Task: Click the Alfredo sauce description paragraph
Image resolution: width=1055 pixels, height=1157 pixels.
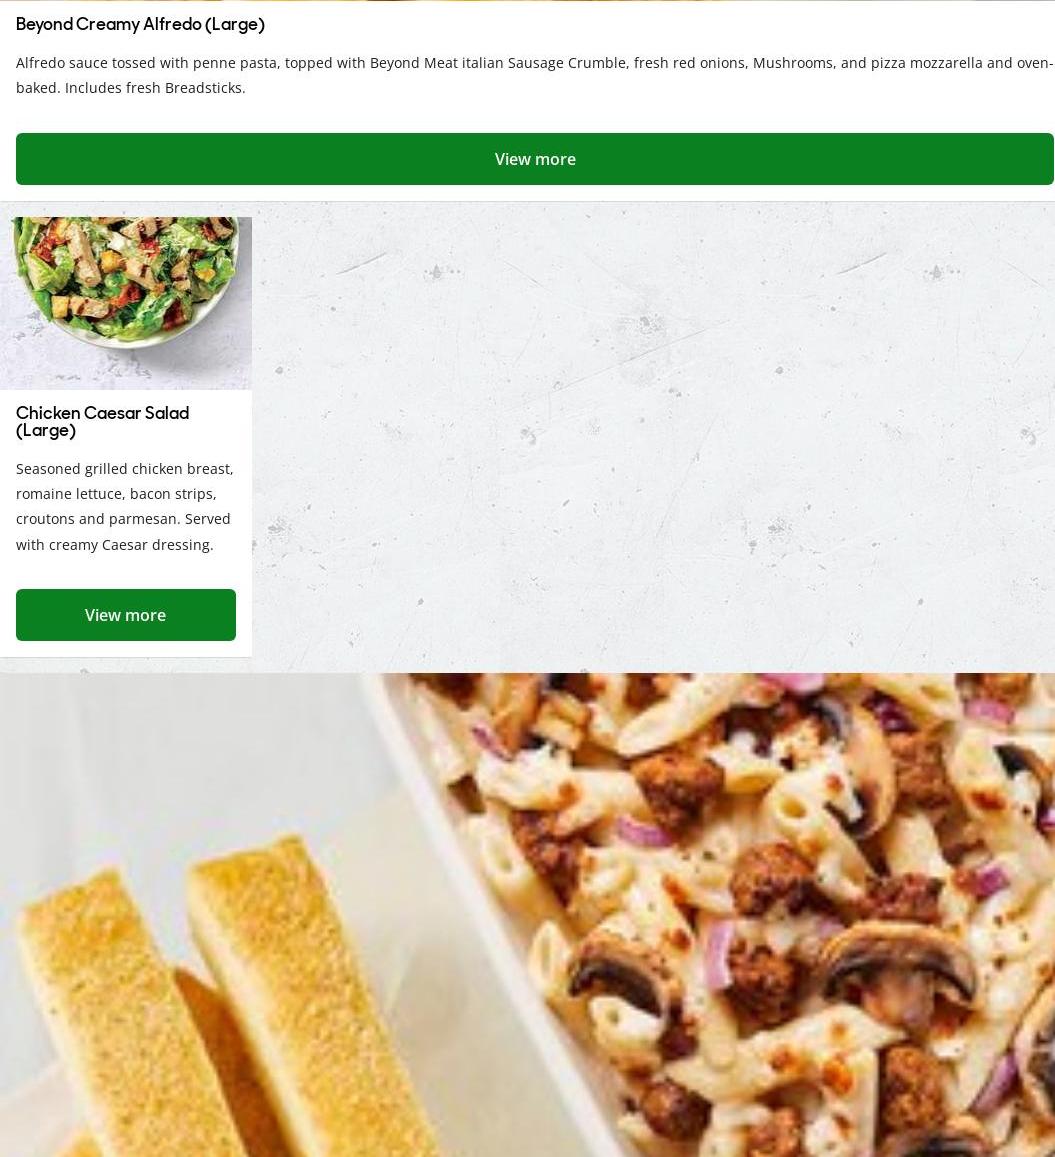Action: click(534, 75)
